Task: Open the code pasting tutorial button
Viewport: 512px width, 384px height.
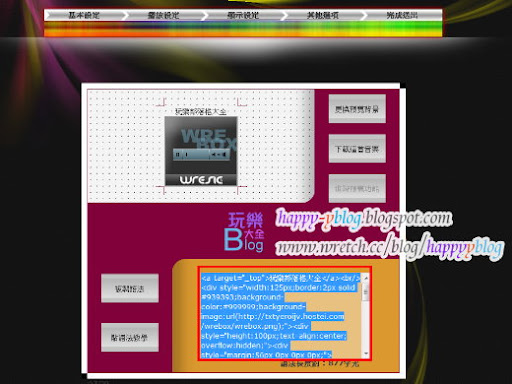Action: click(130, 337)
